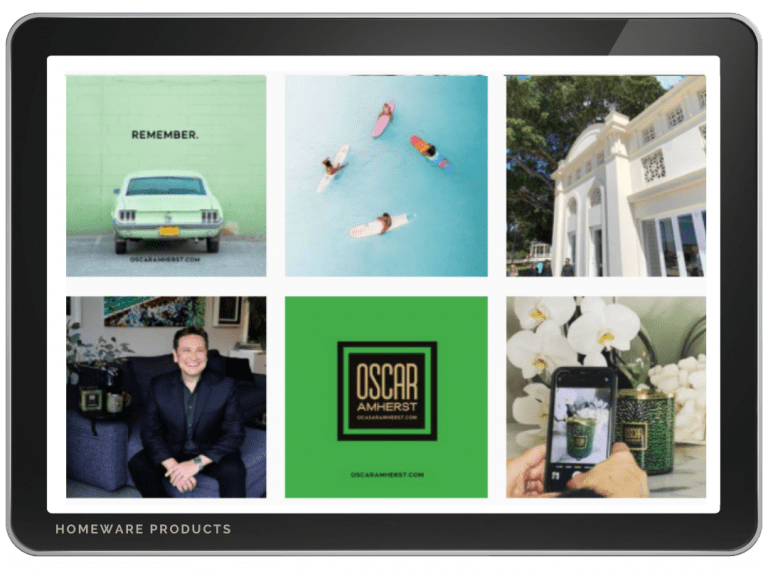Click OSCARAMHERST.COM link below the logo
768x569 pixels.
[387, 475]
